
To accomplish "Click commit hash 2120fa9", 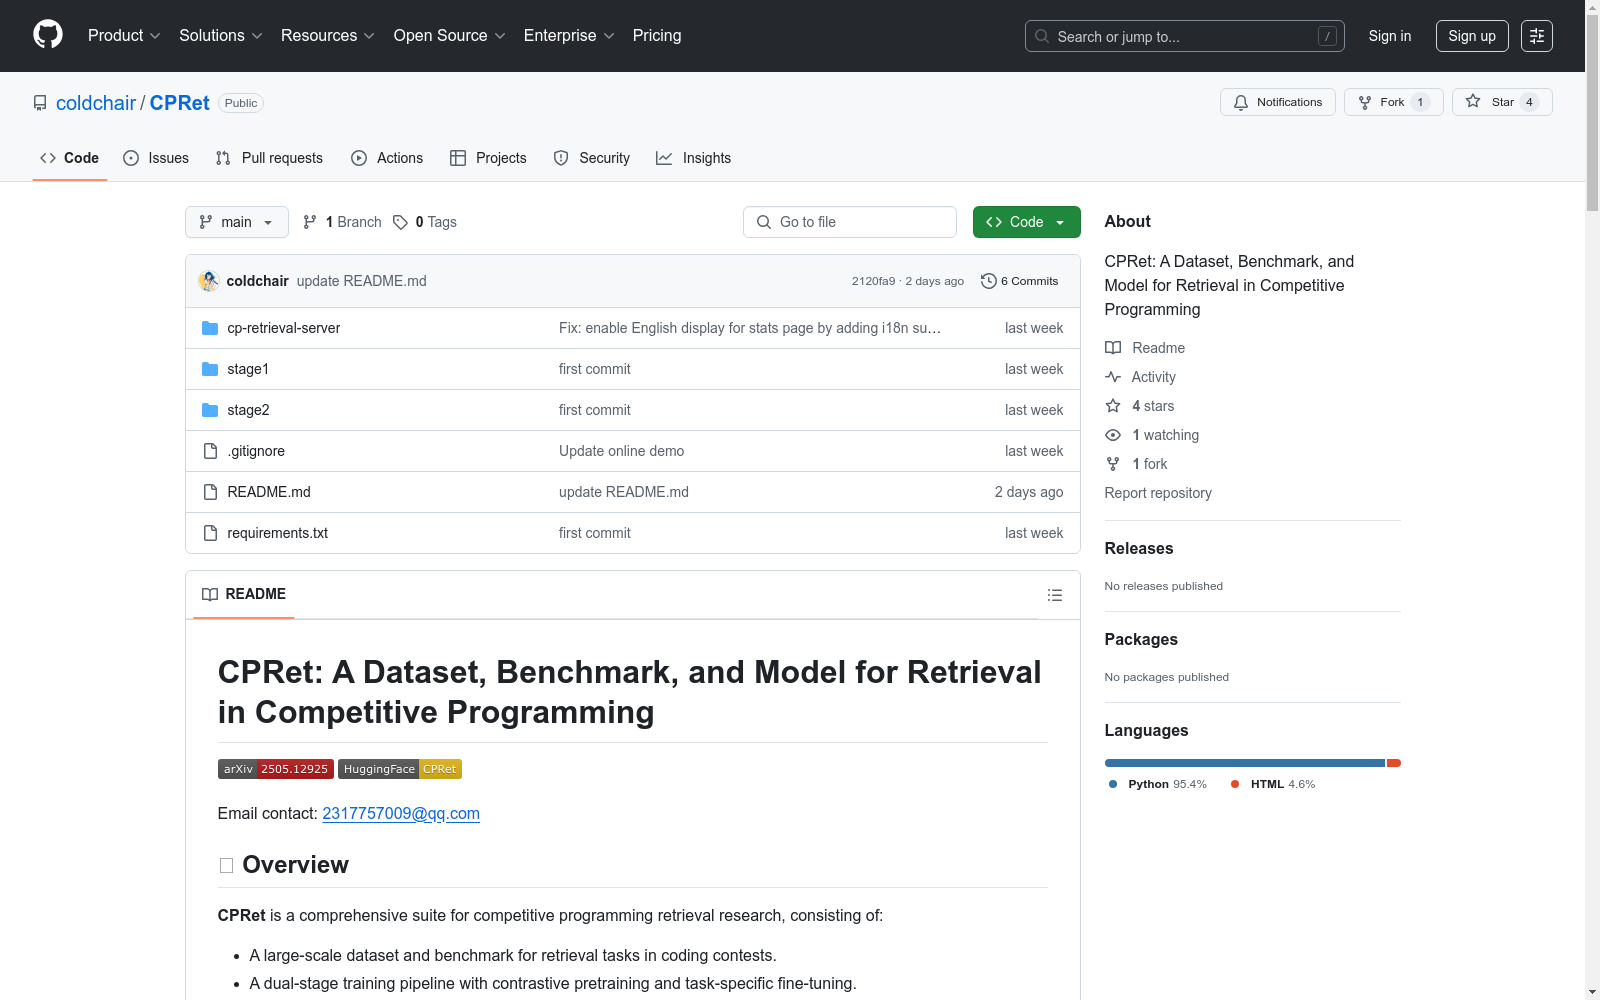I will pos(874,281).
